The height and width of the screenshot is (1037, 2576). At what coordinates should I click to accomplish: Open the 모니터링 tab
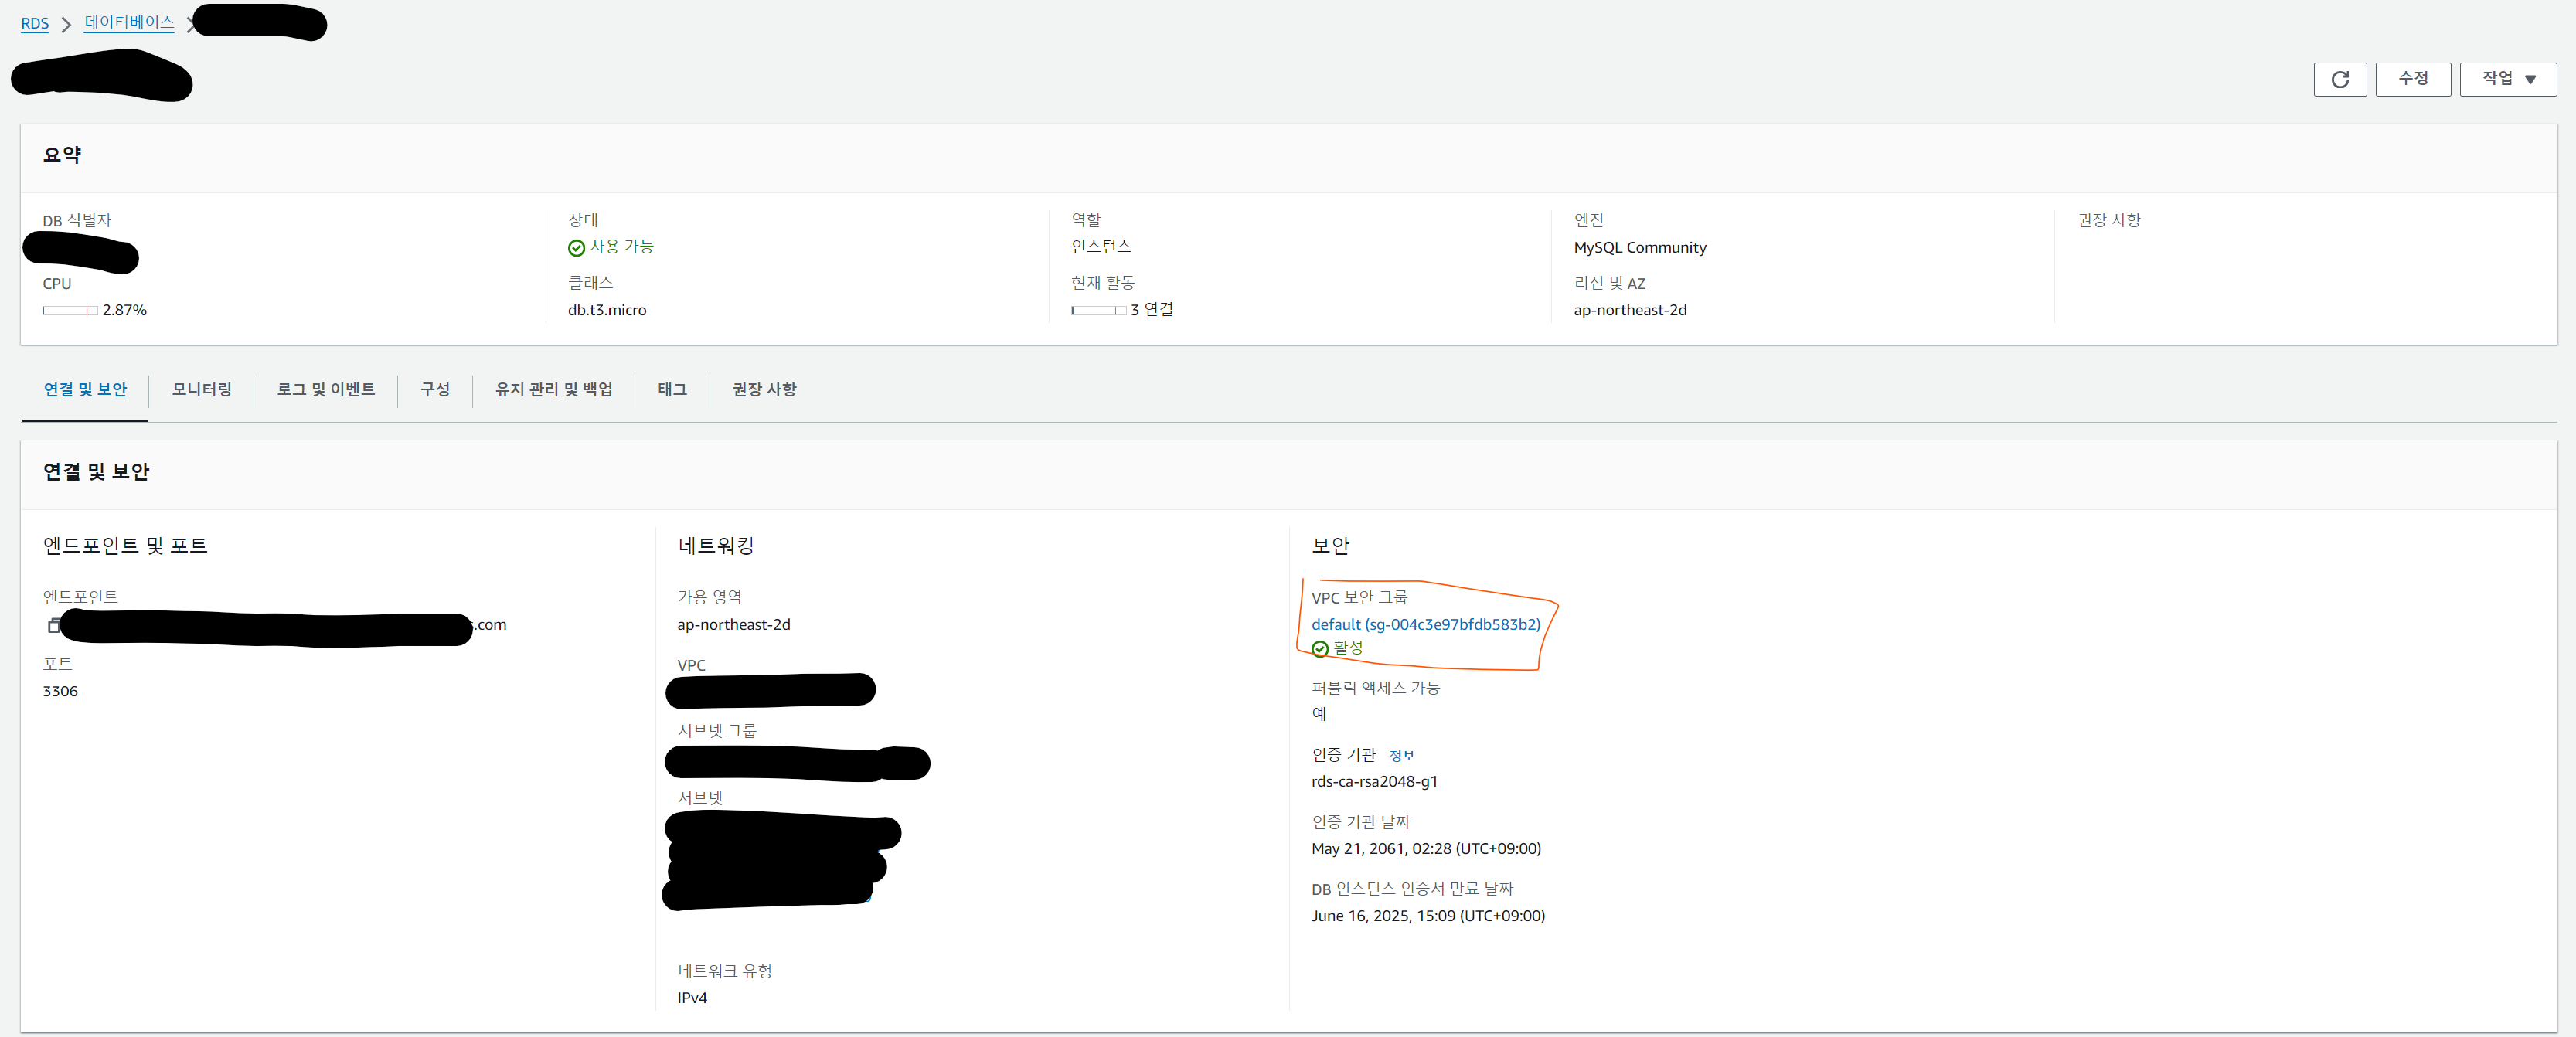[201, 389]
